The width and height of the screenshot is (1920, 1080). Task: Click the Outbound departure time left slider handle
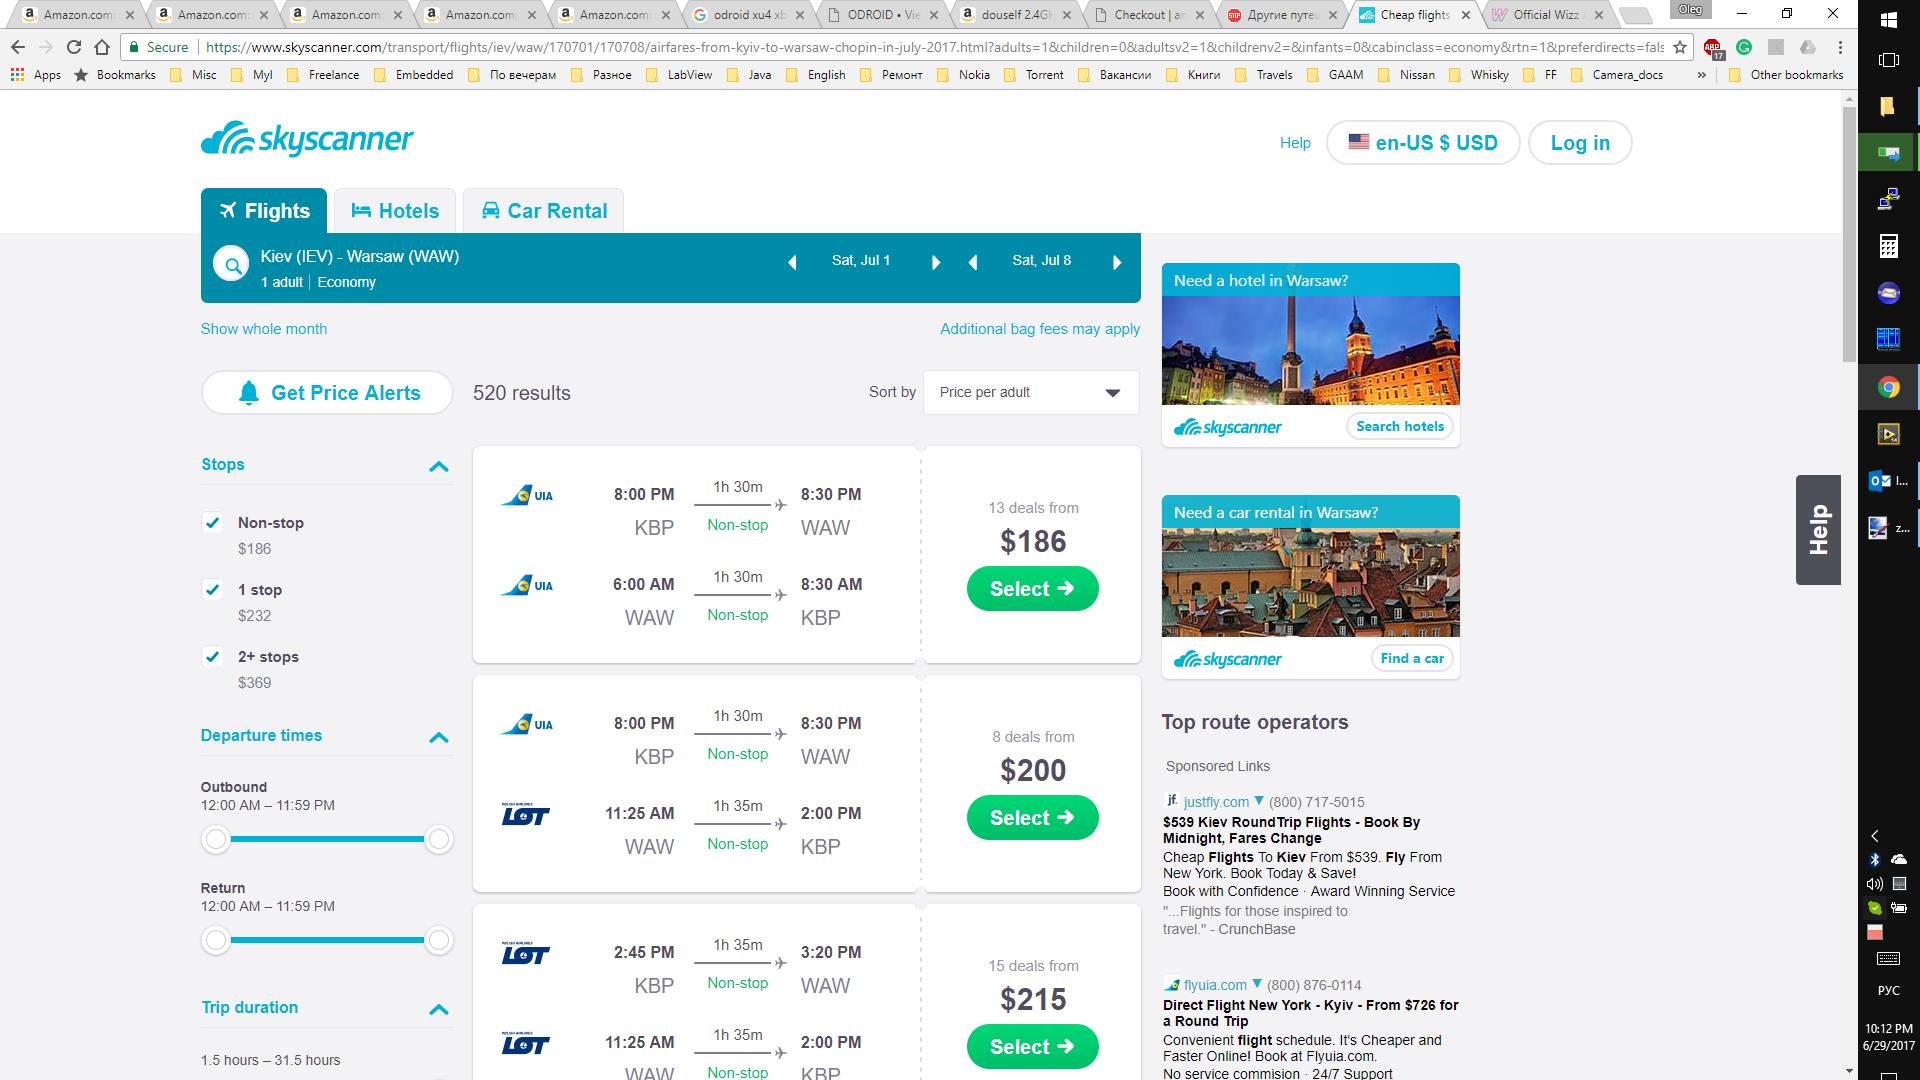[x=216, y=839]
